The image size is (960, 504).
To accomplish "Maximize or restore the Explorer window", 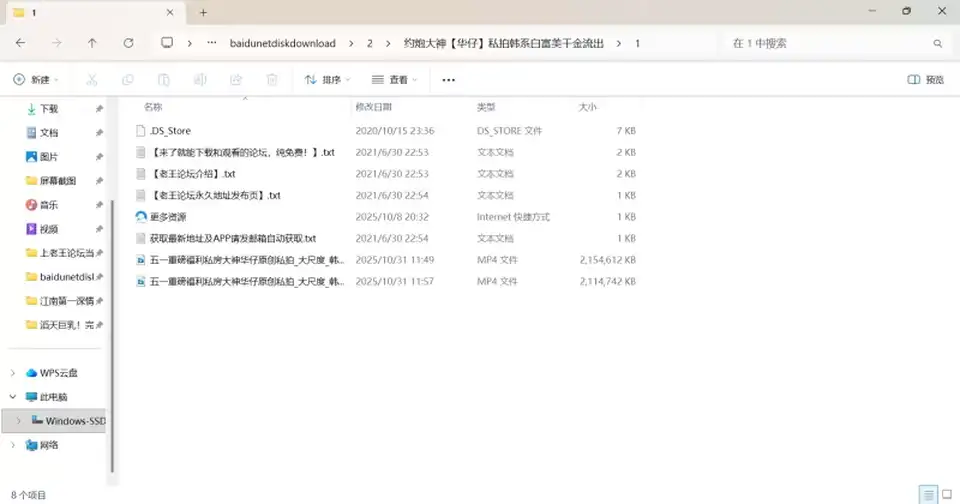I will [x=907, y=11].
